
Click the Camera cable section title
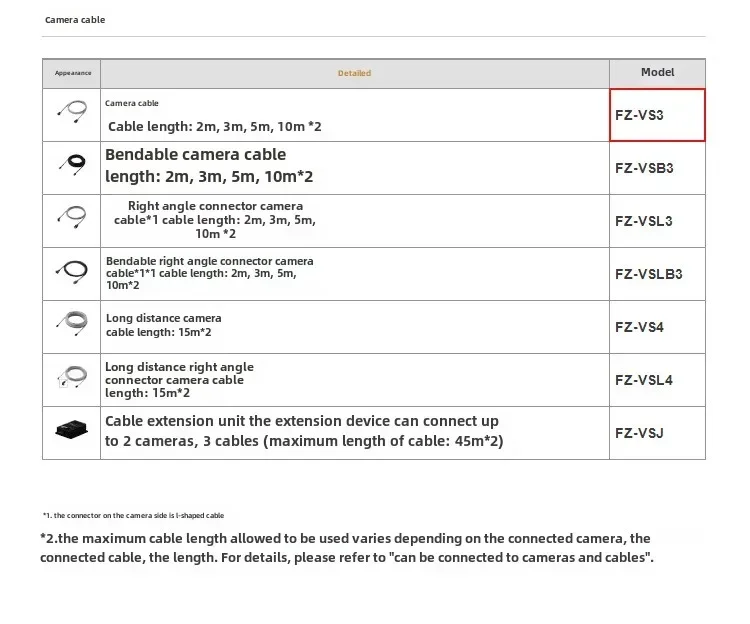(75, 20)
